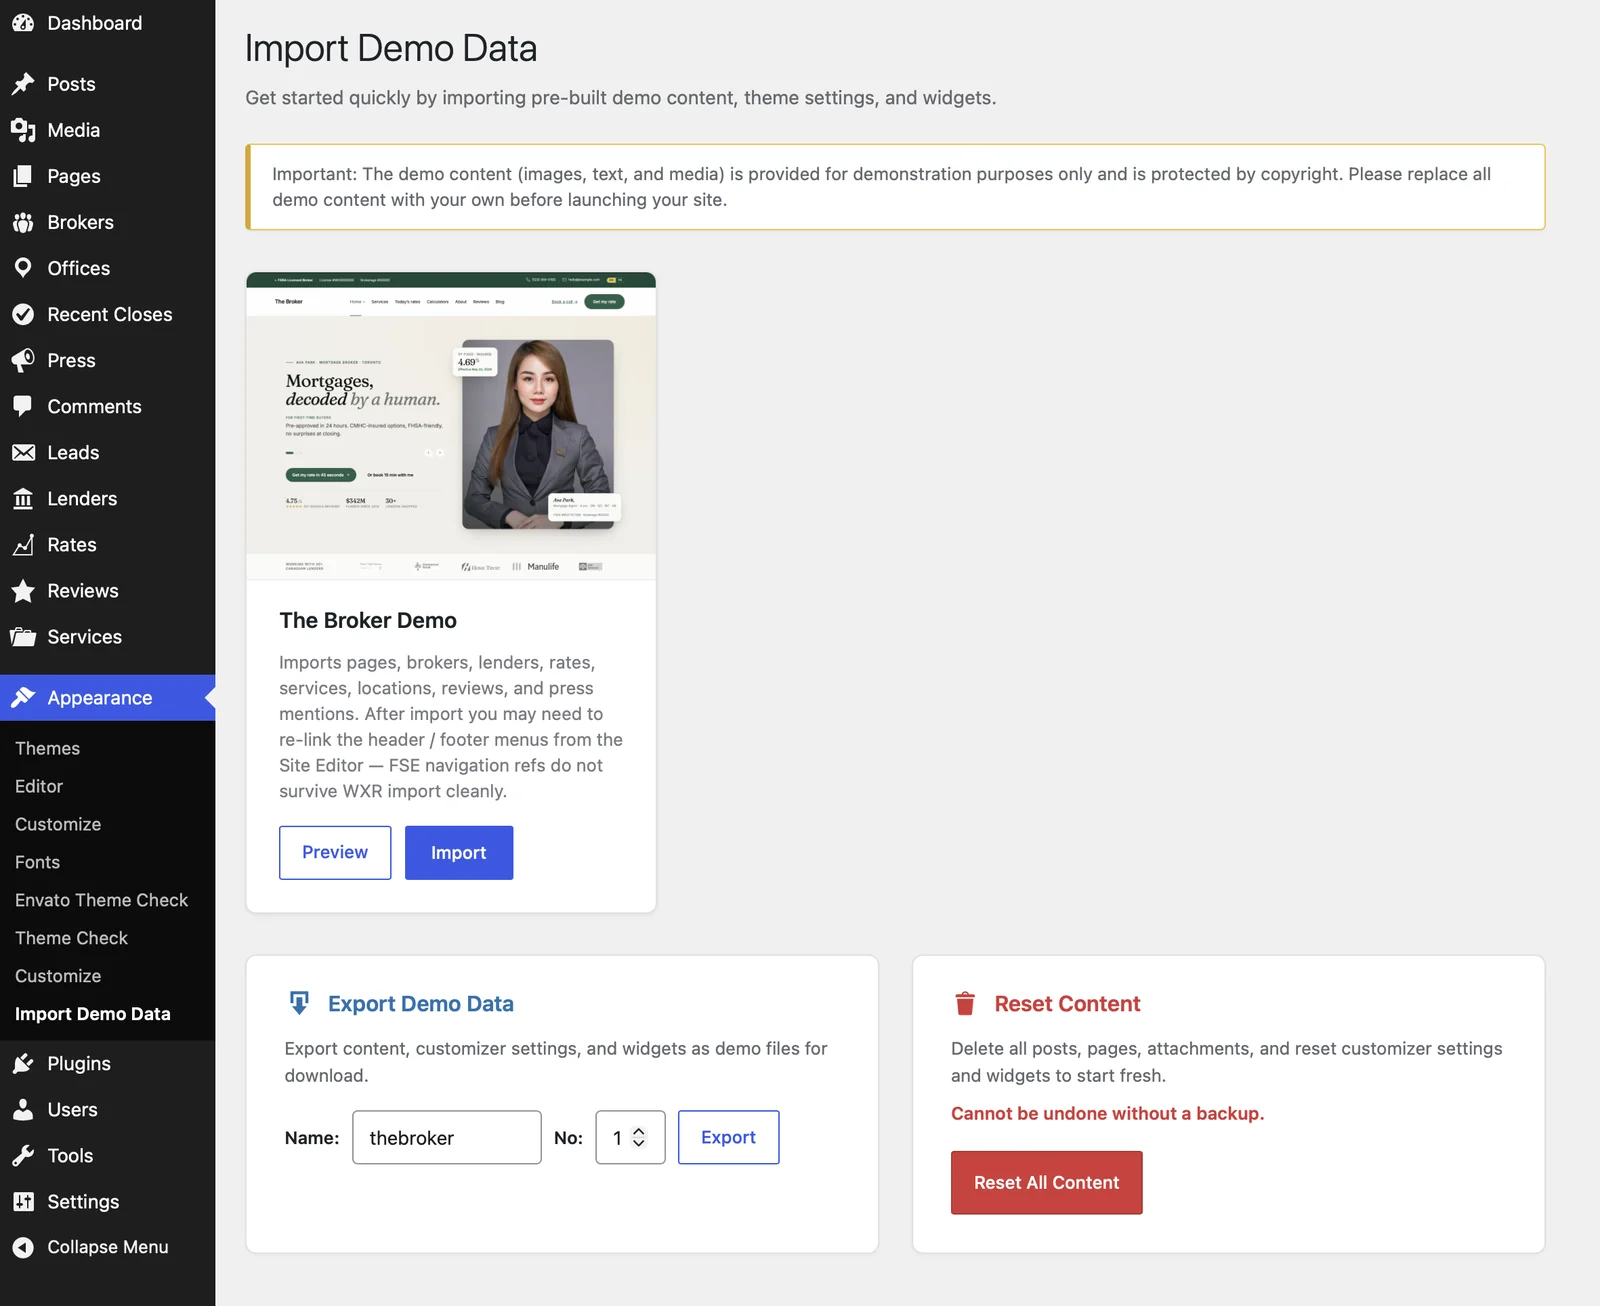
Task: Click the Name field containing thebroker
Action: (x=447, y=1137)
